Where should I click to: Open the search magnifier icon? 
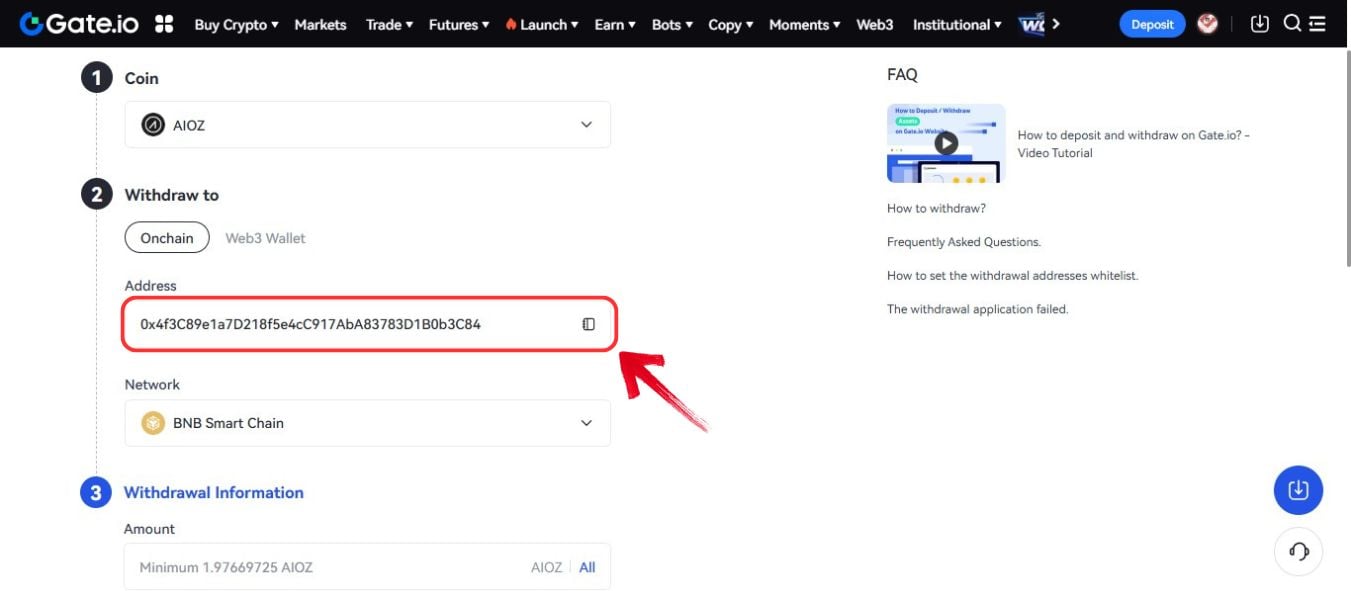point(1292,23)
